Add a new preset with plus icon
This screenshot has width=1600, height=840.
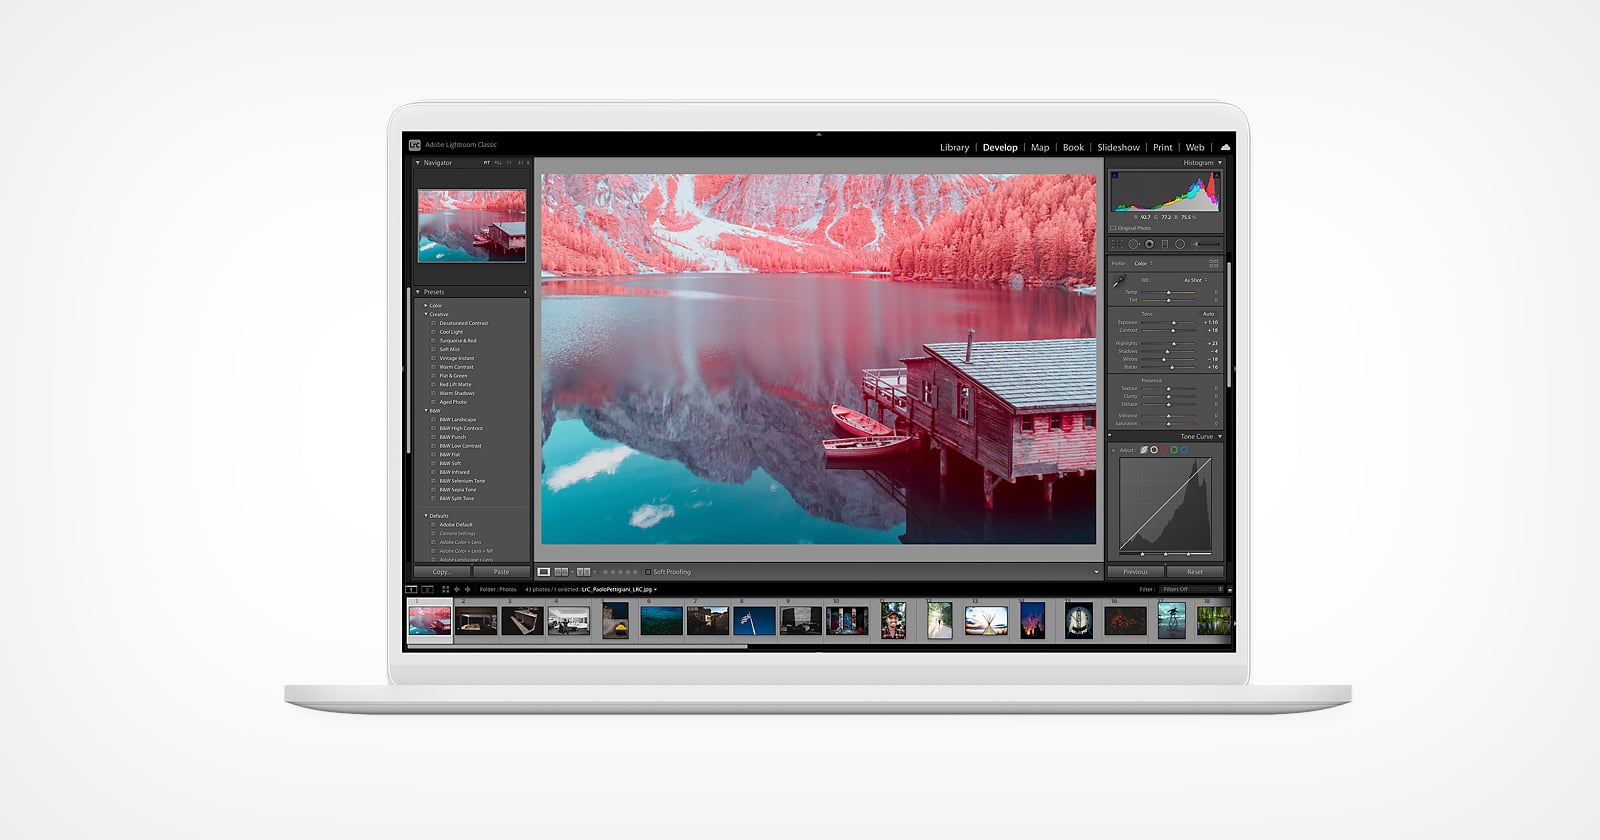[525, 292]
